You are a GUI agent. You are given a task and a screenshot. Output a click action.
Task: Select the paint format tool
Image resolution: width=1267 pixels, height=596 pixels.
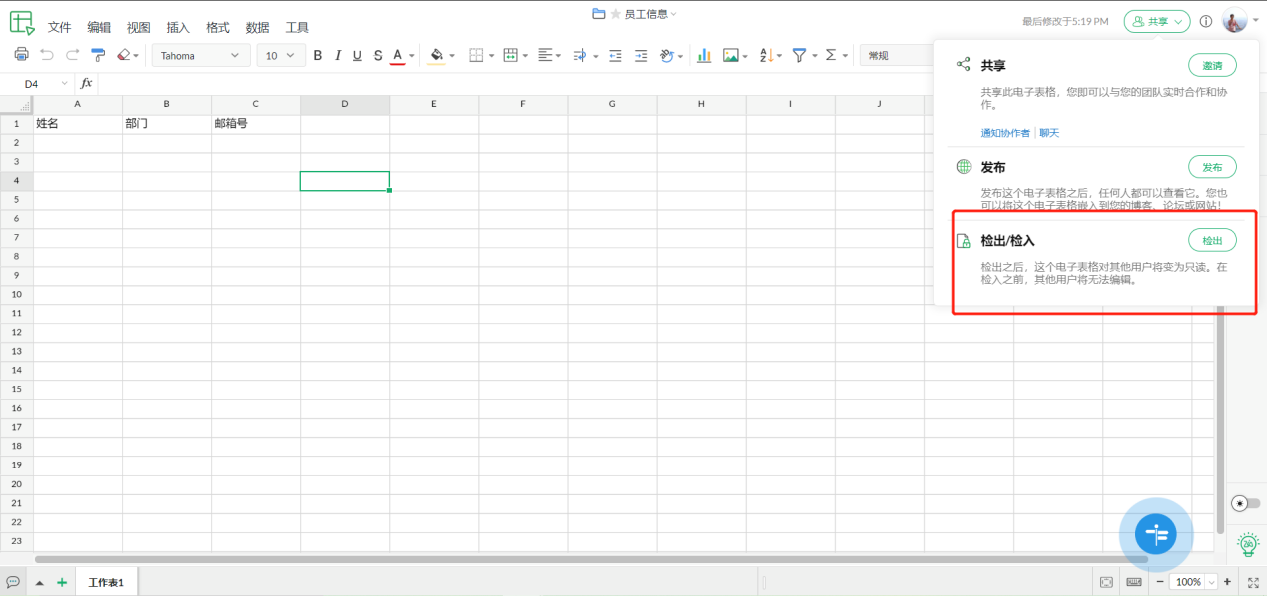click(98, 55)
